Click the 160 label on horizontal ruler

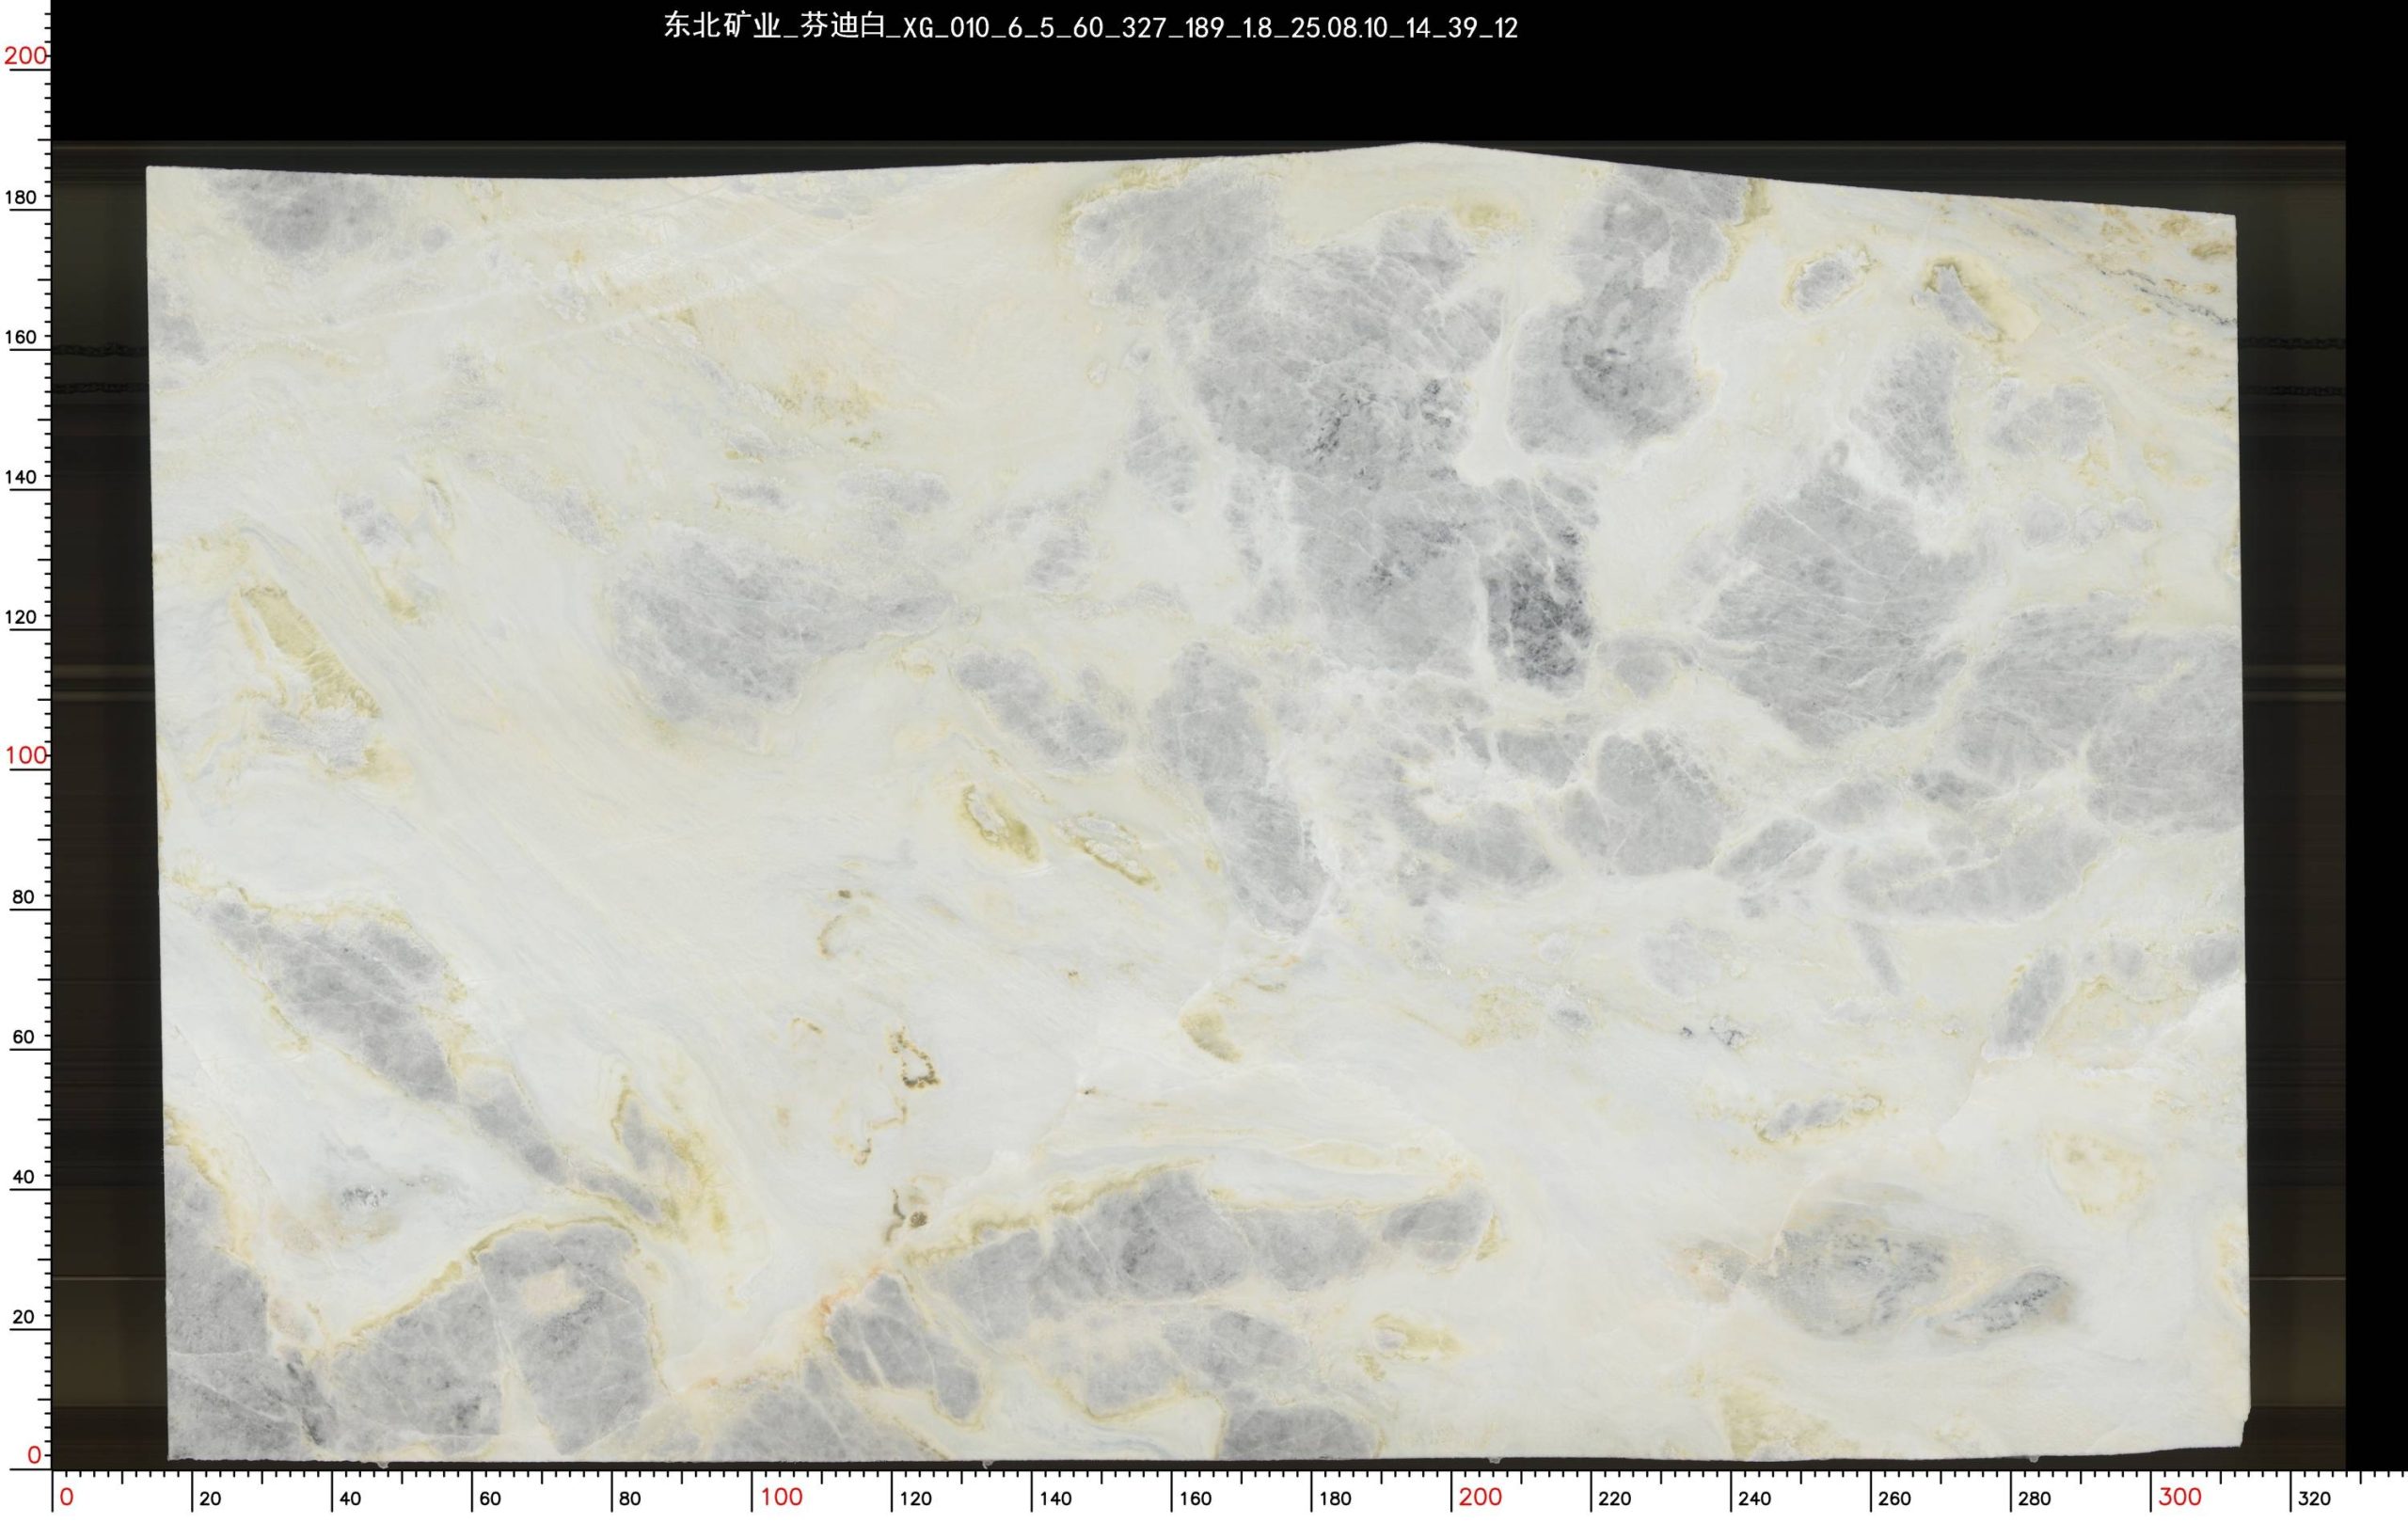click(1195, 1499)
